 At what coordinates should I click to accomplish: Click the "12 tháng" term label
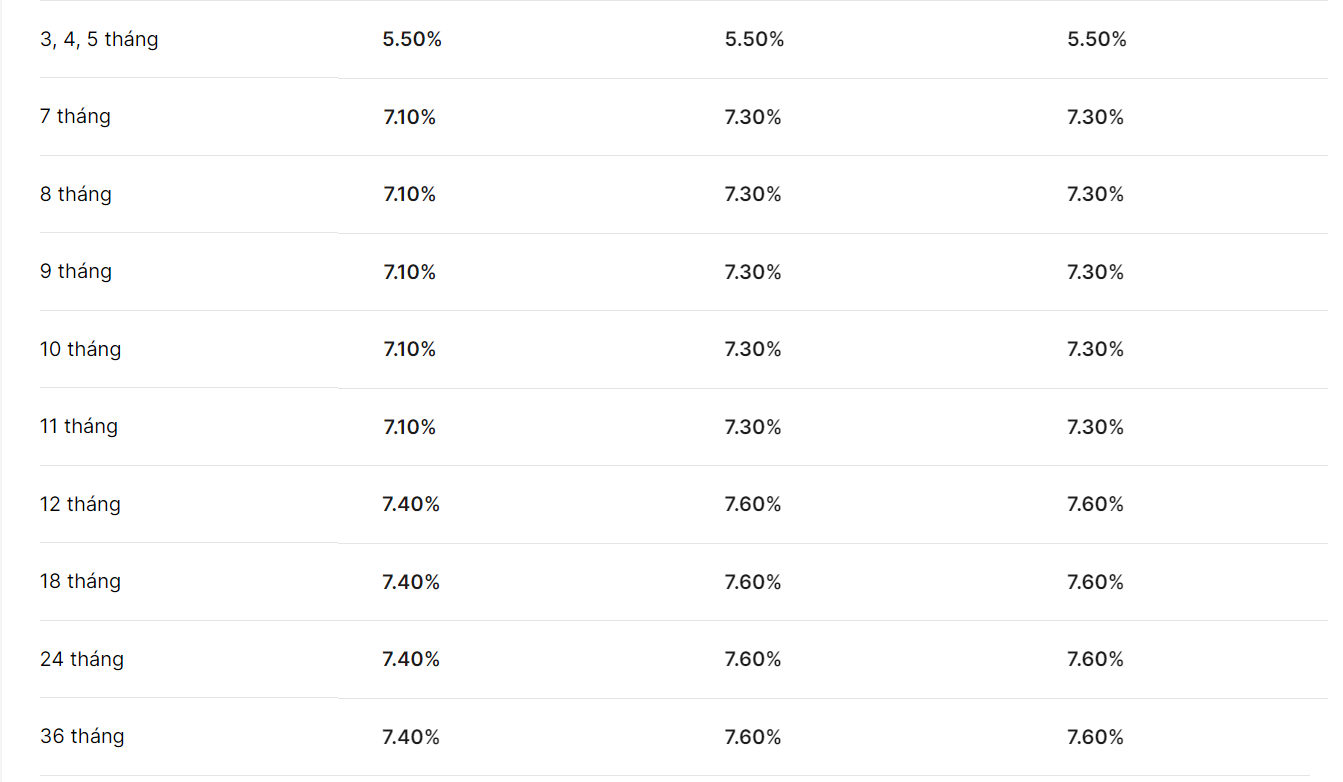tap(80, 504)
